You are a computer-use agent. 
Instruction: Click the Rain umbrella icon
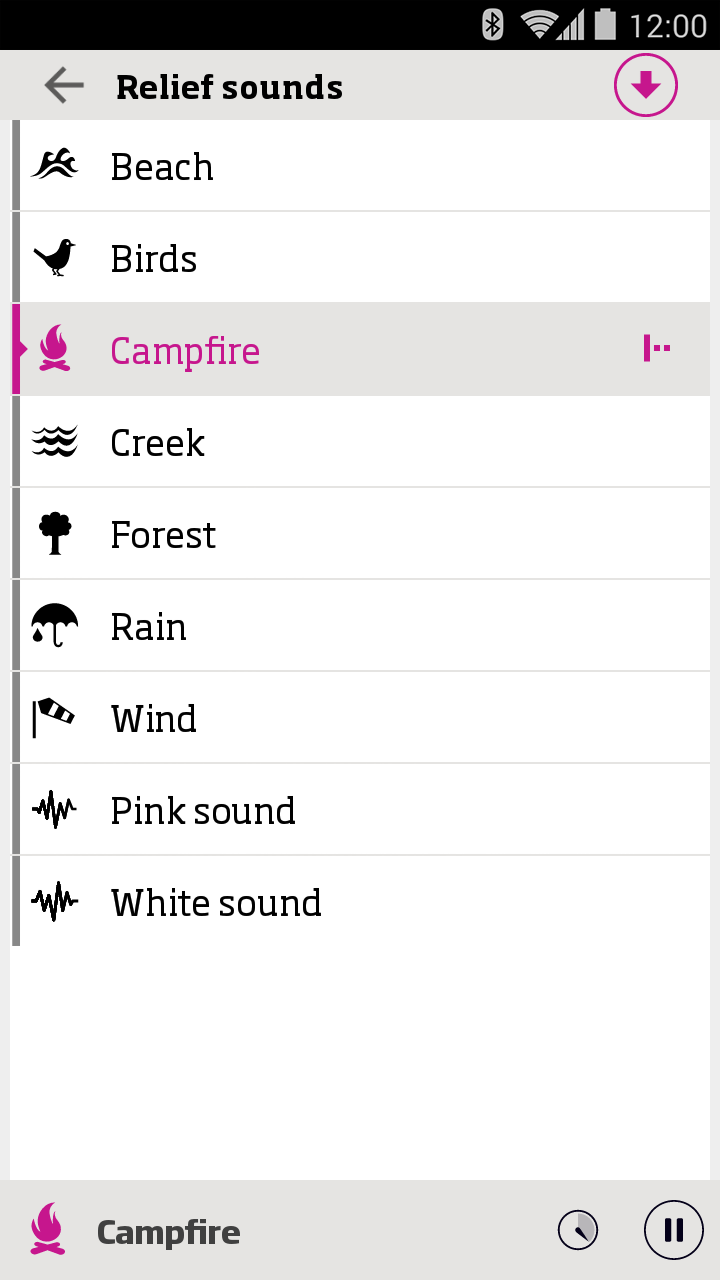point(54,626)
